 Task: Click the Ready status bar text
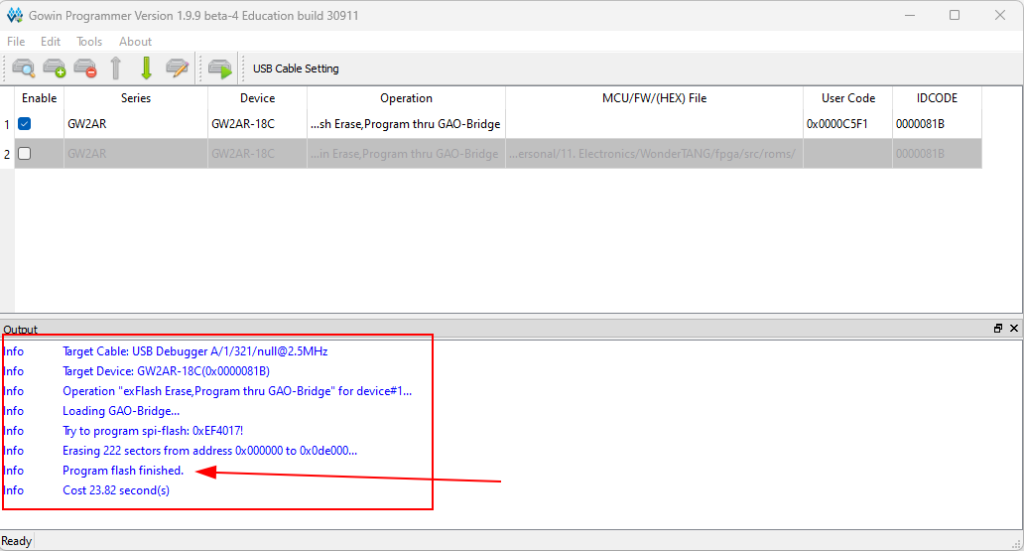(16, 541)
